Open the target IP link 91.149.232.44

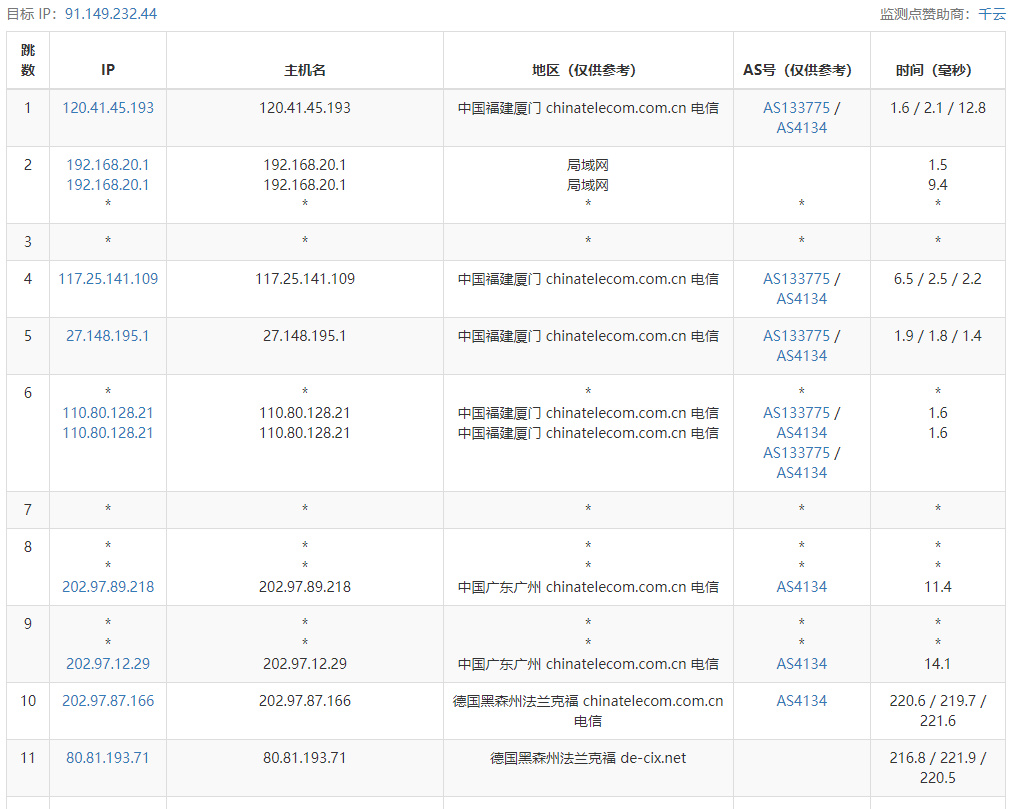coord(111,14)
